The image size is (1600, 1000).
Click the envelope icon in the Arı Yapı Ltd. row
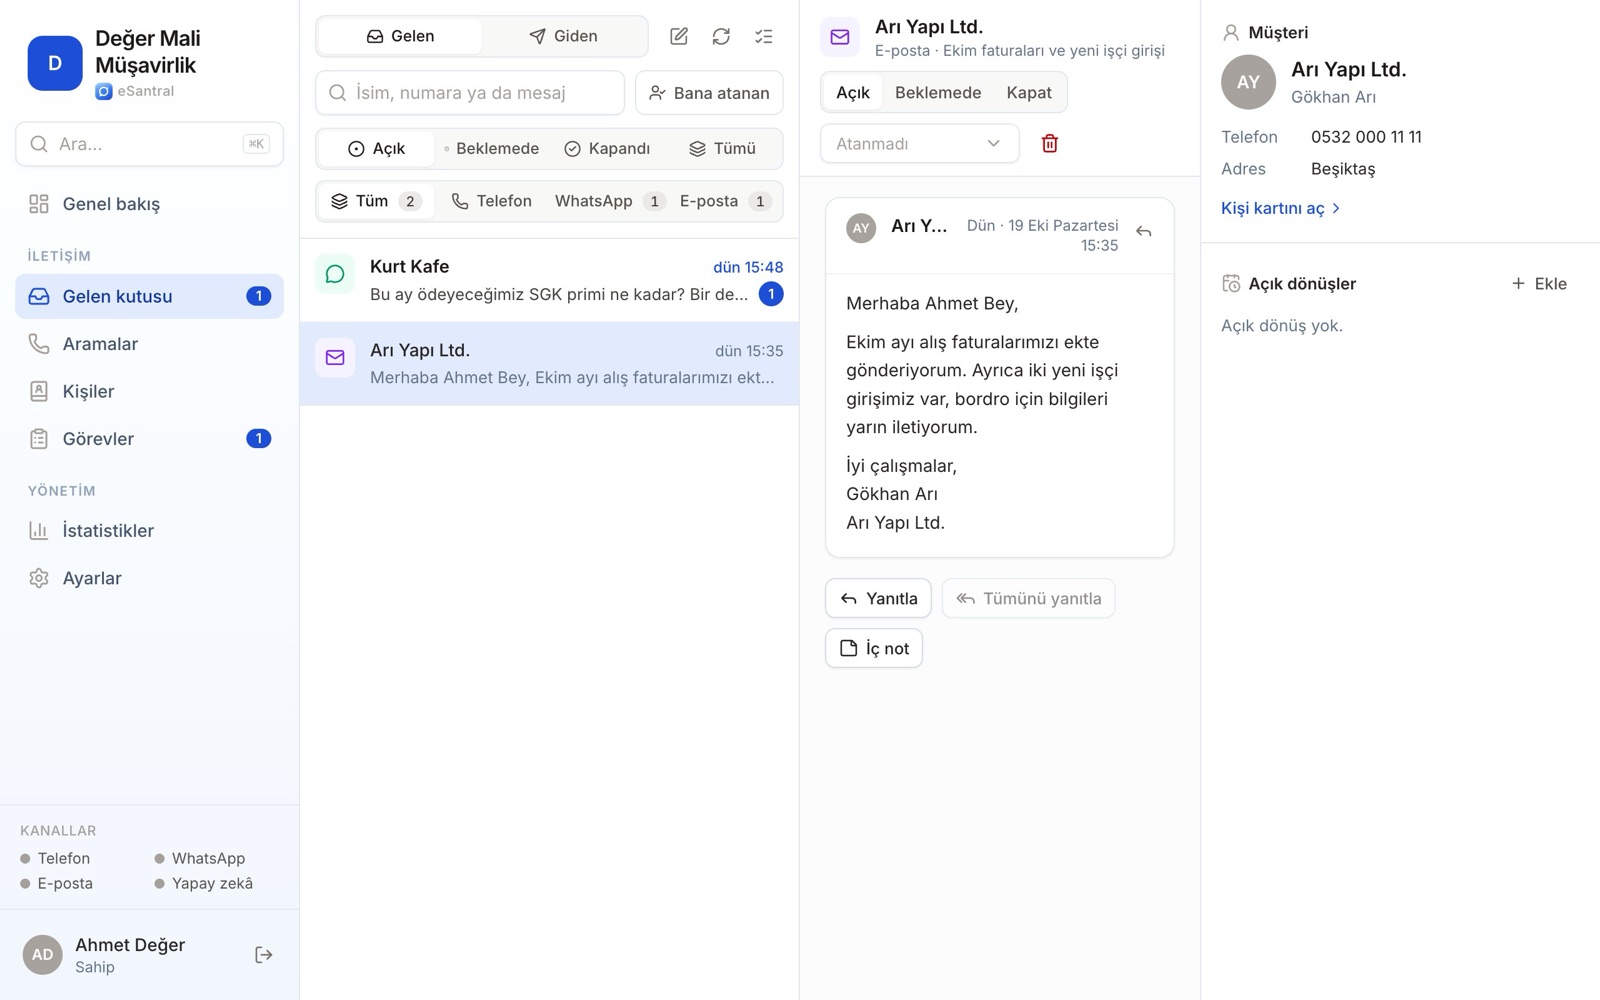335,357
